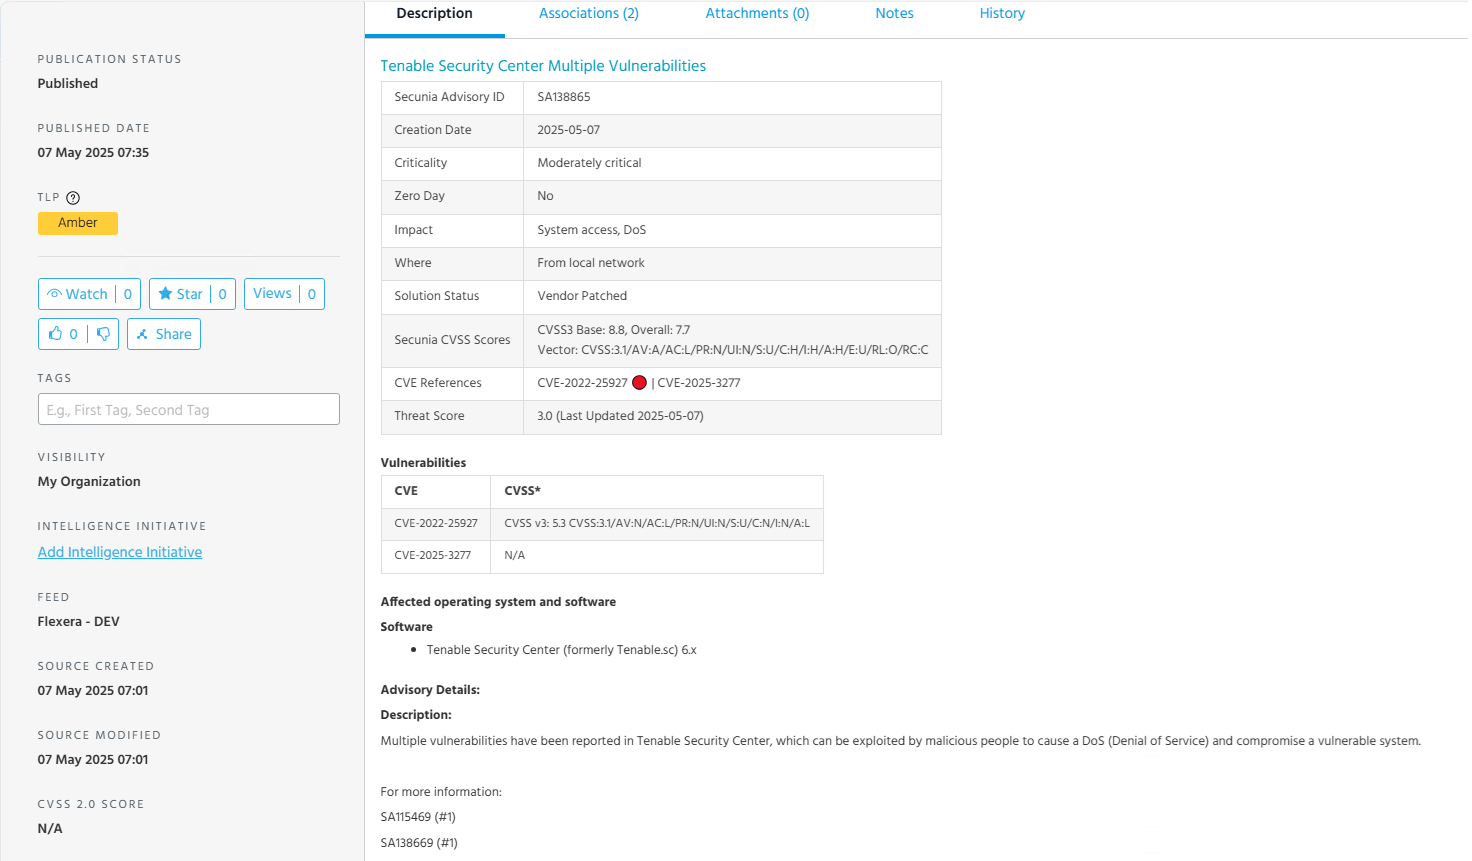Click CVE-2022-25927 in CVE References row
1472x861 pixels.
582,383
